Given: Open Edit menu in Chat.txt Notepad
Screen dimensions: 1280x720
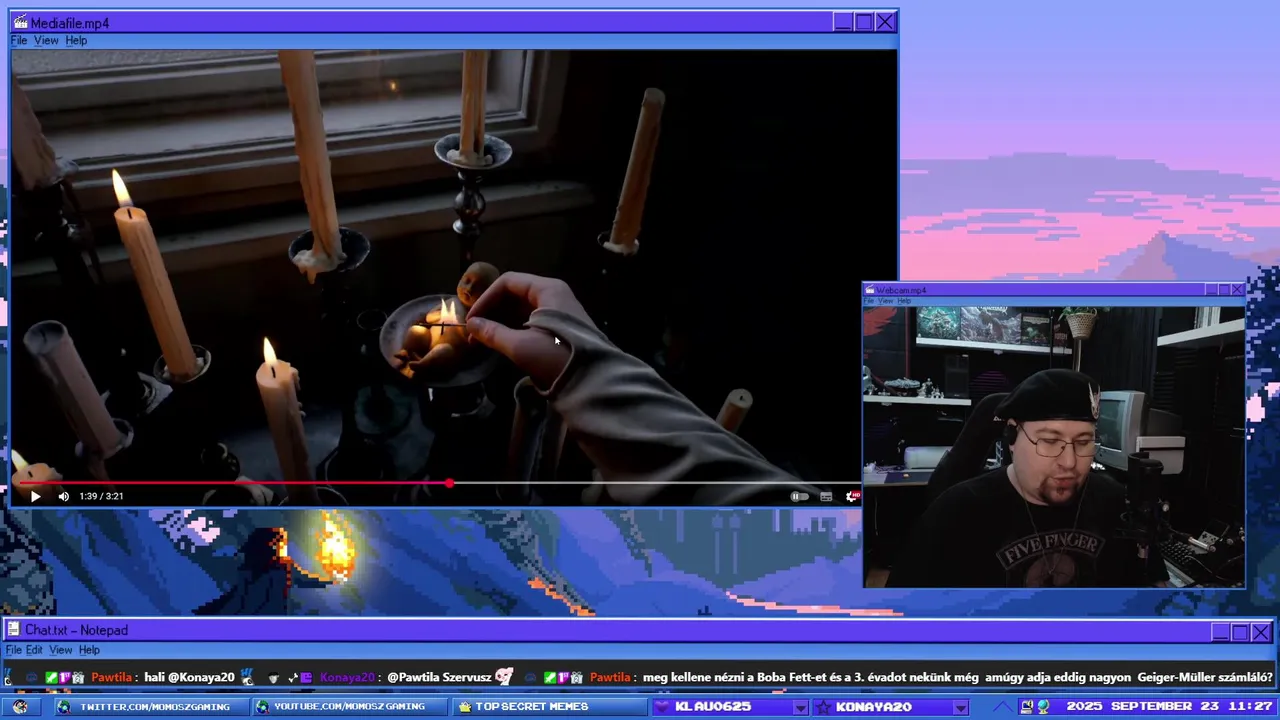Looking at the screenshot, I should [34, 650].
